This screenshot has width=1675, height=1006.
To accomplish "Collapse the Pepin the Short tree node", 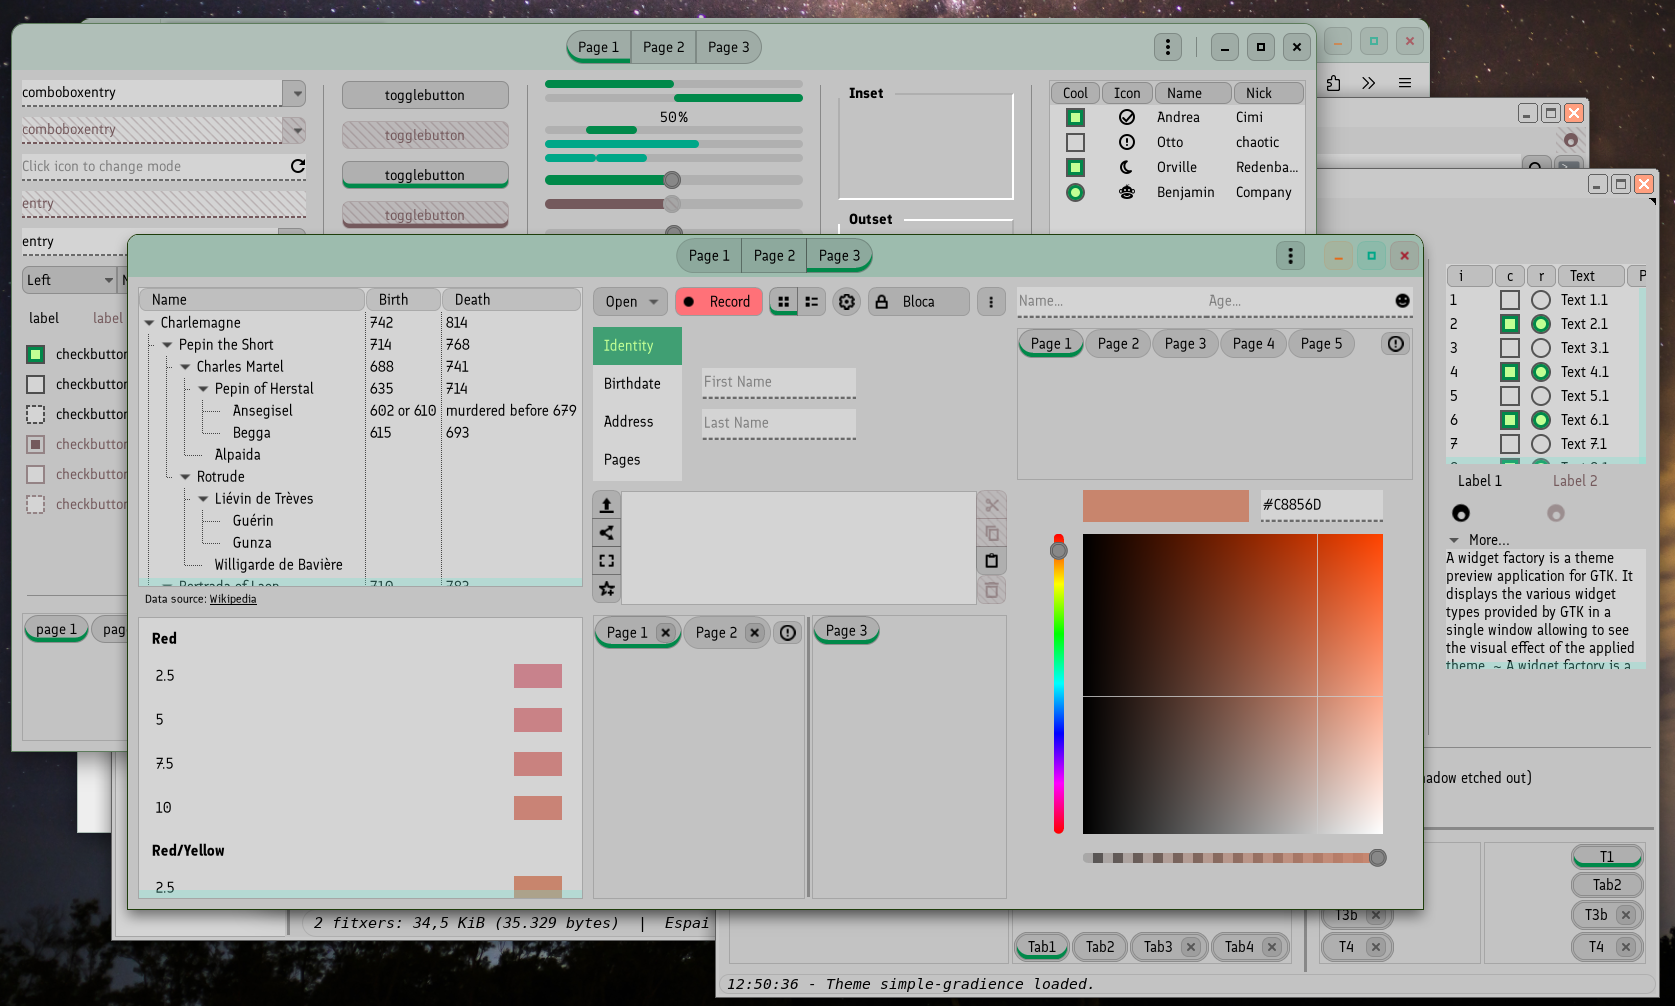I will tap(167, 345).
